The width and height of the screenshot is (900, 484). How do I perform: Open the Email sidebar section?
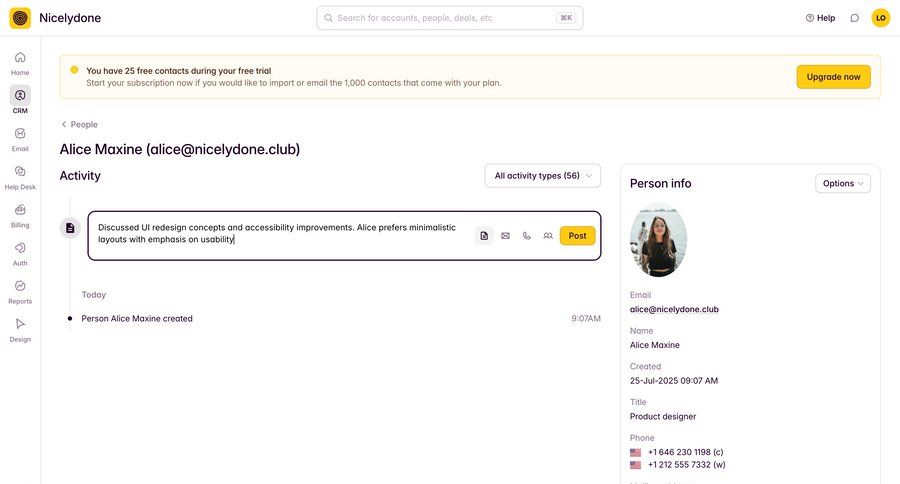[x=20, y=140]
